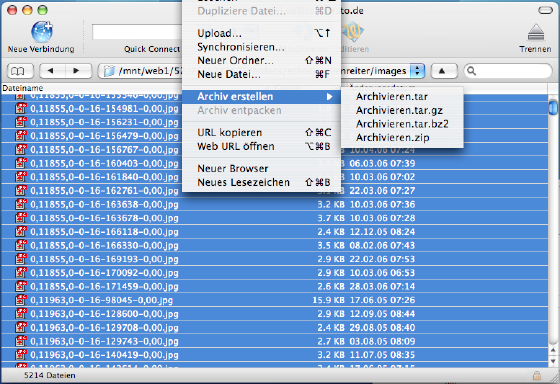
Task: Click icon of file 0,11855,0-0-16-166330-0,00.jpg
Action: [21, 245]
